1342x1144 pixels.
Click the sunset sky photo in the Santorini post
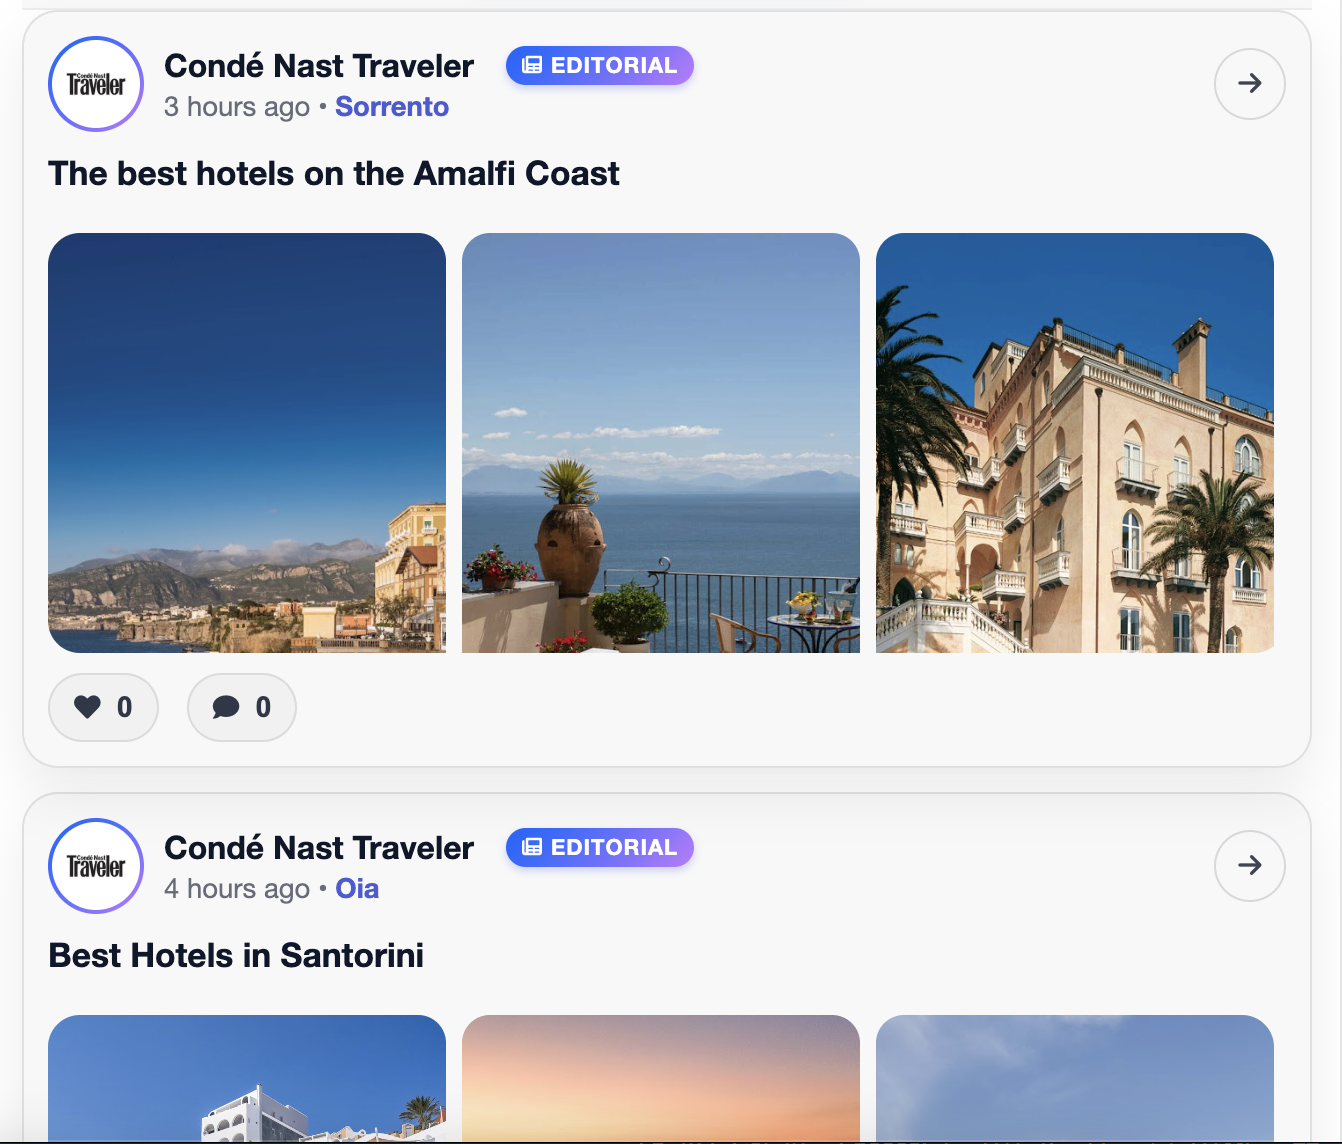click(660, 1080)
